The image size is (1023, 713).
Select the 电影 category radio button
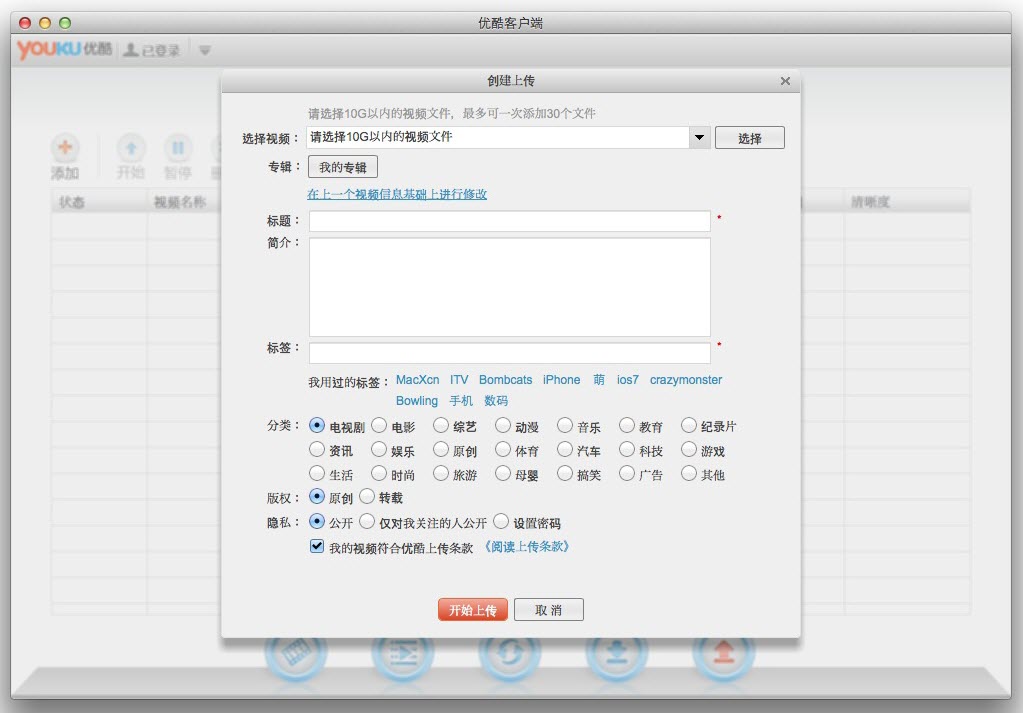379,425
